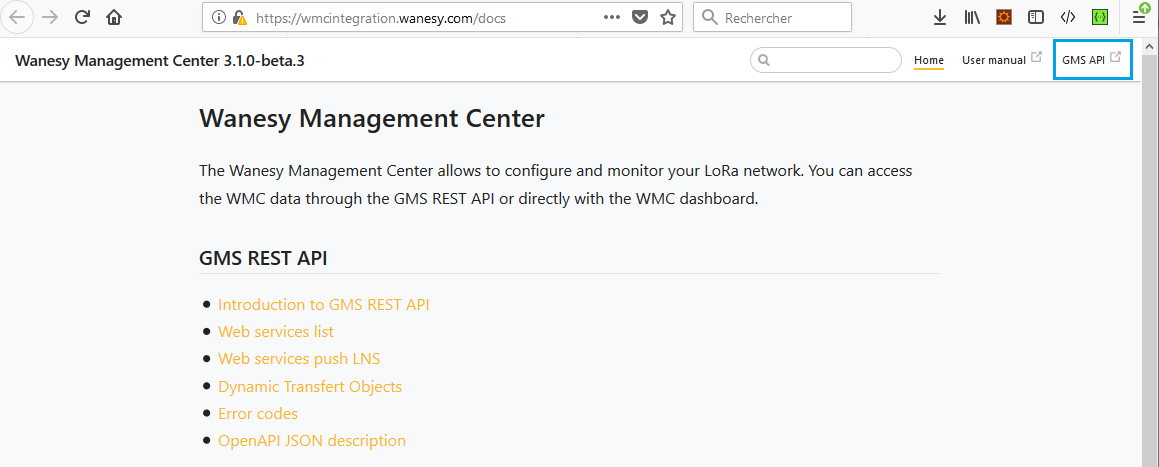The image size is (1159, 467).
Task: Click the docs search field
Action: 834,60
